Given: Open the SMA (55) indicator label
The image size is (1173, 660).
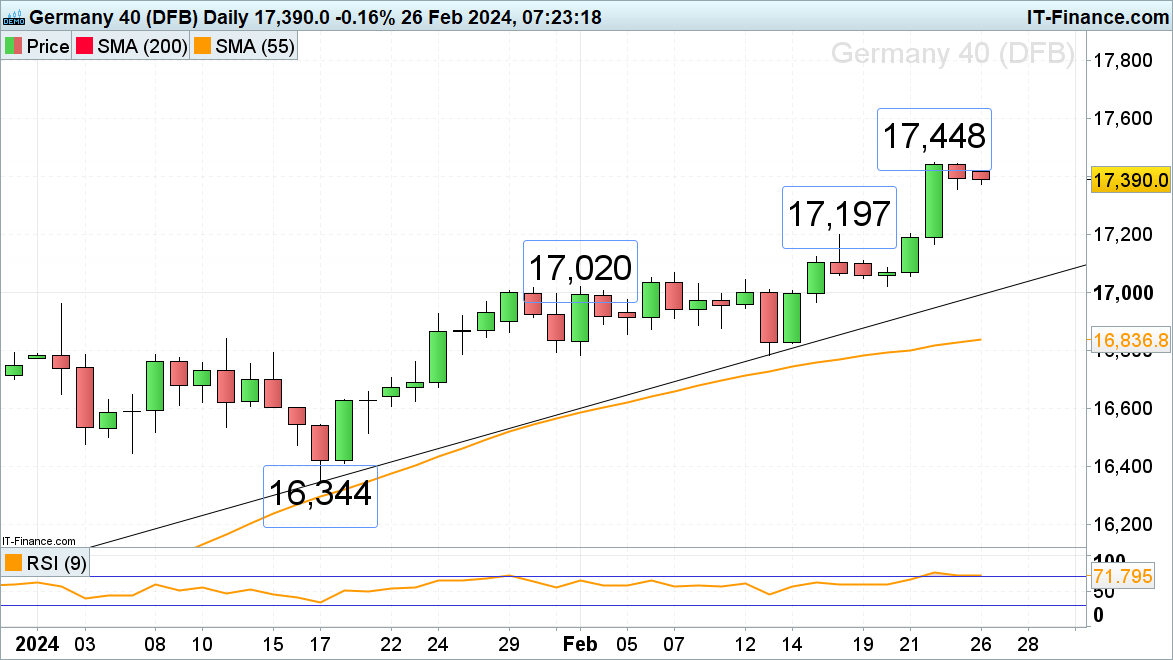Looking at the screenshot, I should coord(255,46).
